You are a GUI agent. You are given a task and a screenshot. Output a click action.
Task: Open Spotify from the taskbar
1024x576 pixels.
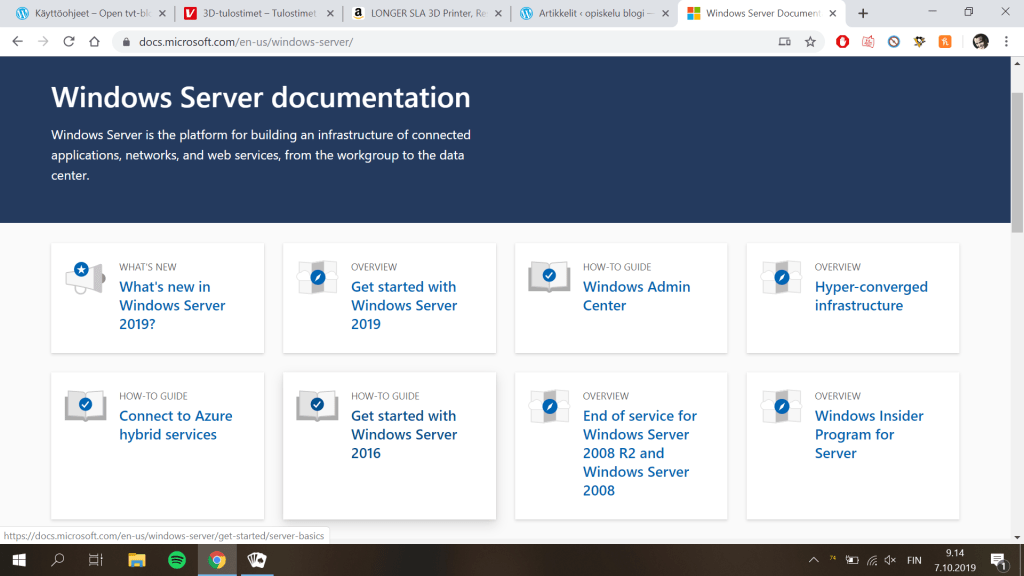176,560
